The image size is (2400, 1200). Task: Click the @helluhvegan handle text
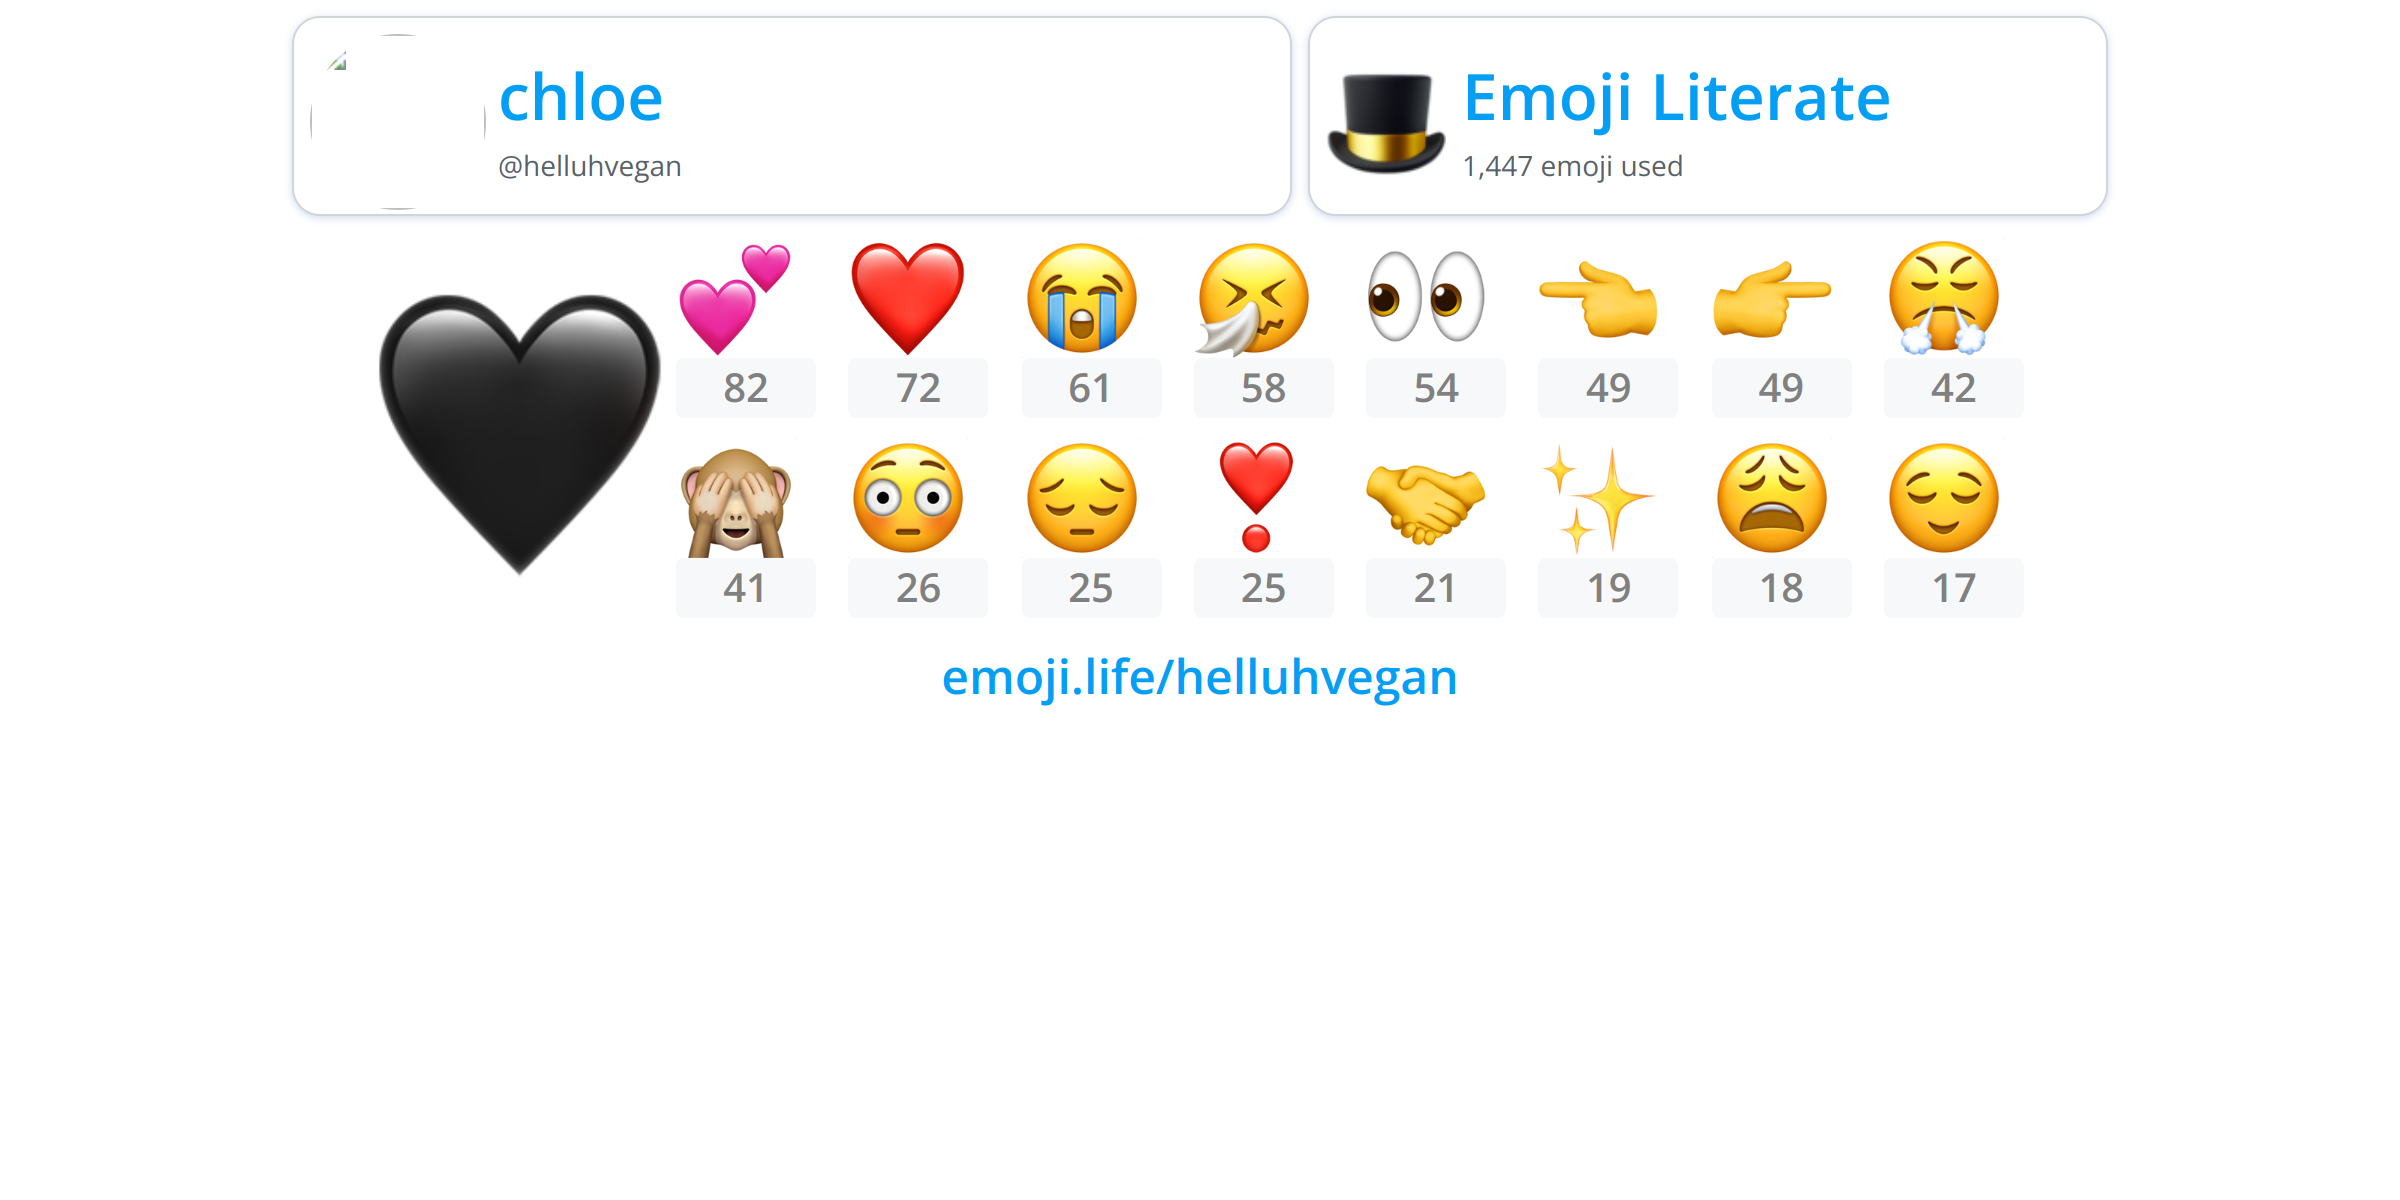(x=590, y=166)
